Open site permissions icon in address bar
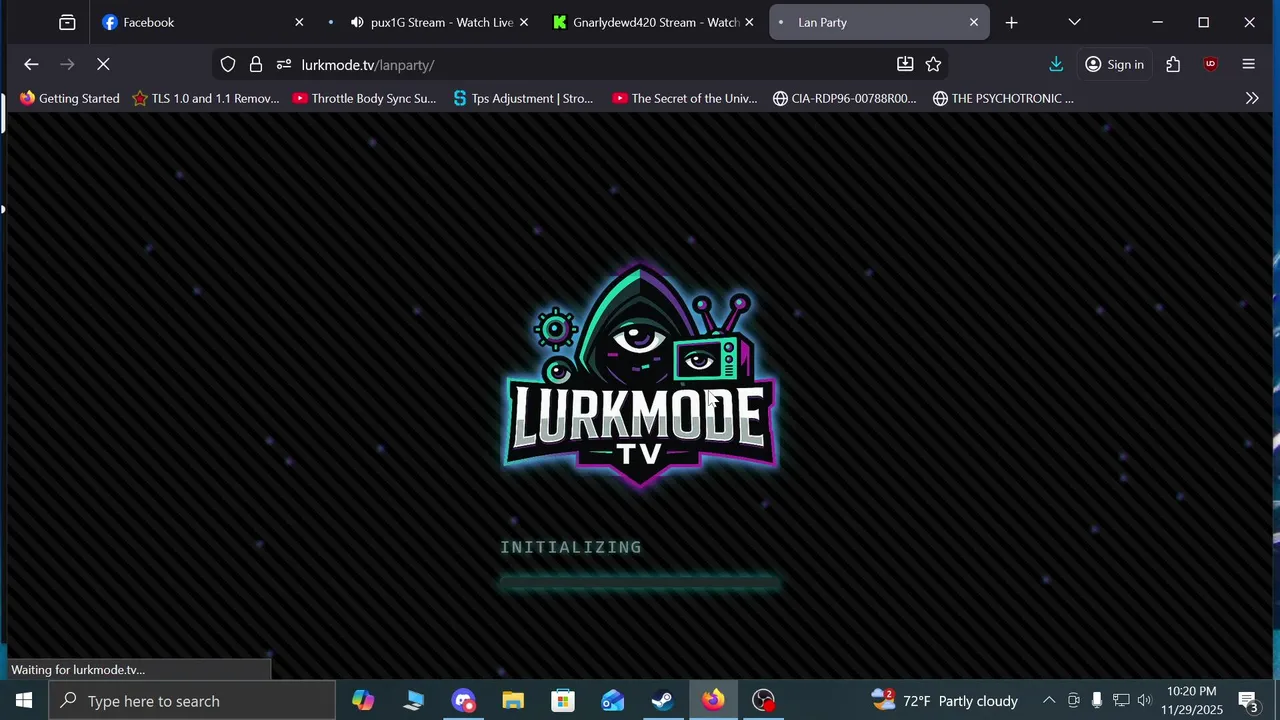This screenshot has height=720, width=1280. coord(284,64)
